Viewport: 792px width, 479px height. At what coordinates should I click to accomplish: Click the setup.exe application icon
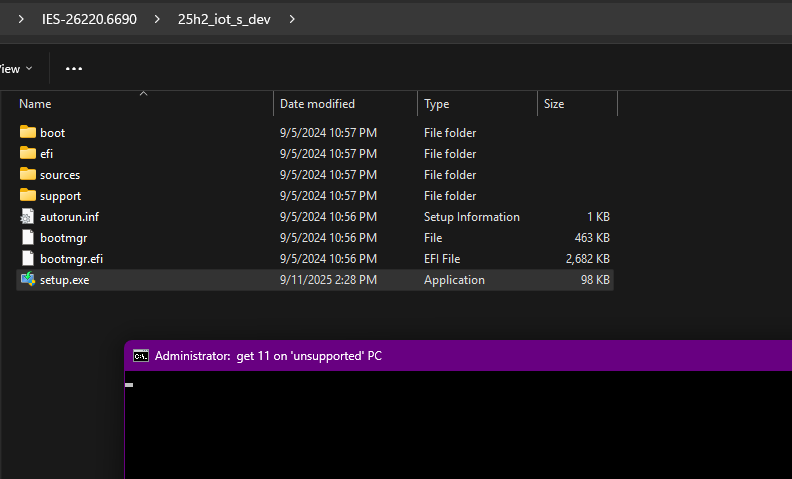[x=28, y=279]
